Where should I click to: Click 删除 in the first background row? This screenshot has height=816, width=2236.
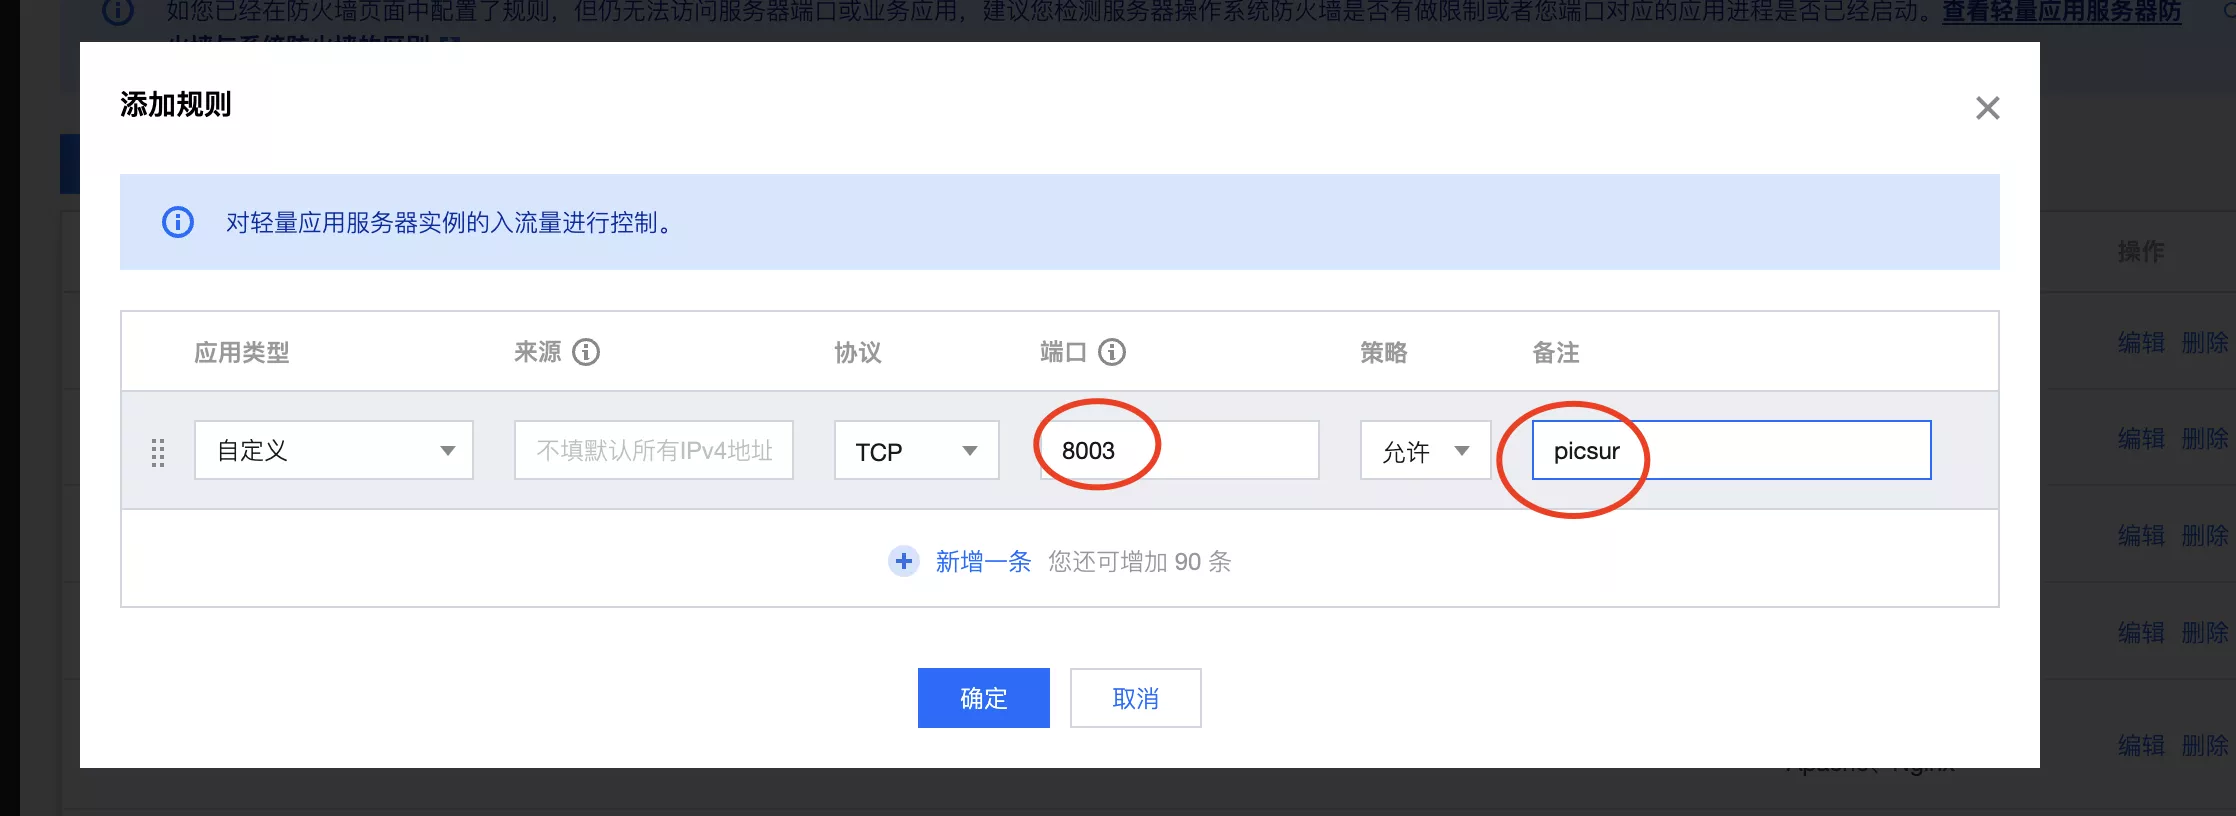click(2204, 343)
